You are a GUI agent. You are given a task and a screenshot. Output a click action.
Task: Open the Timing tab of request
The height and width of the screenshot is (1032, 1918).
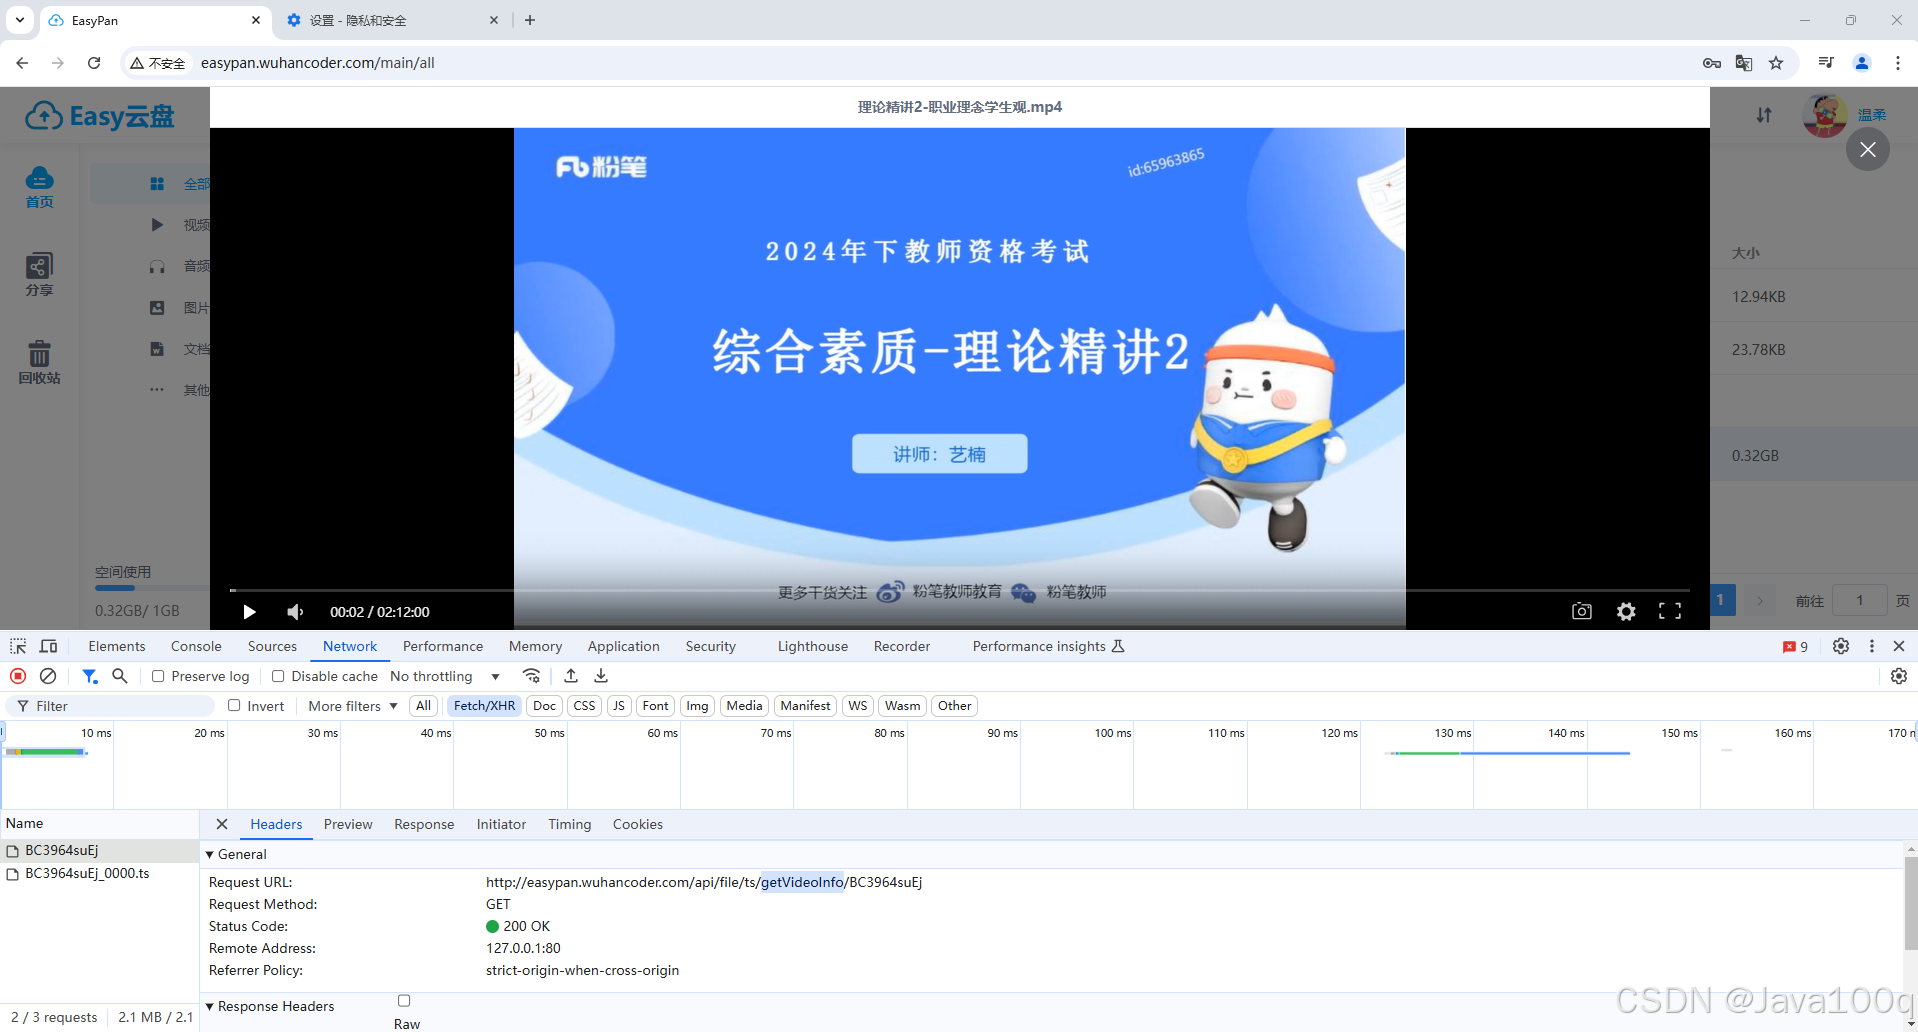tap(570, 824)
